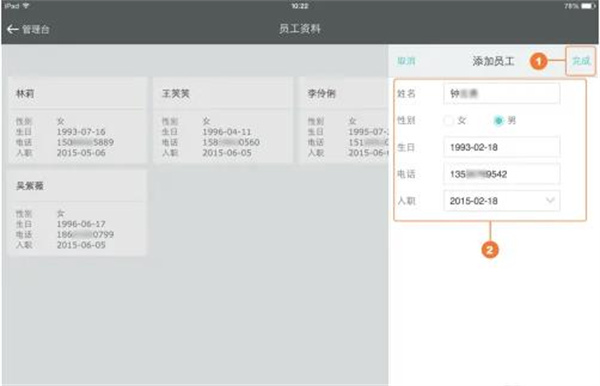Viewport: 600px width, 386px height.
Task: Click the phone number ending 0799
Action: point(85,235)
